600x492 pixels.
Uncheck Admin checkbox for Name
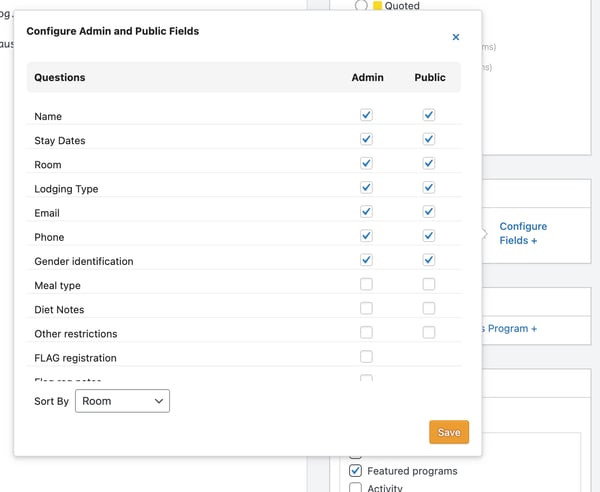366,115
